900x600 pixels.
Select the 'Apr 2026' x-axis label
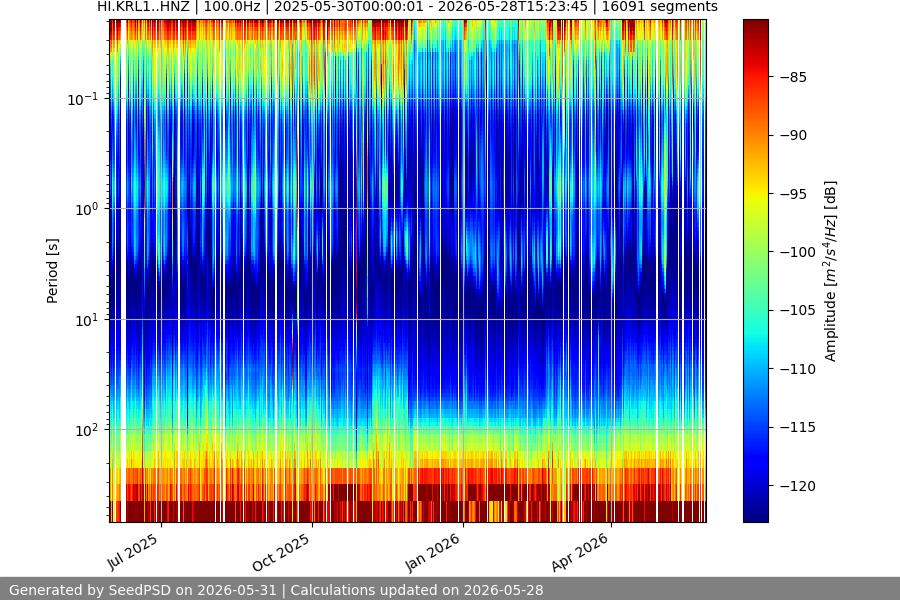(580, 552)
